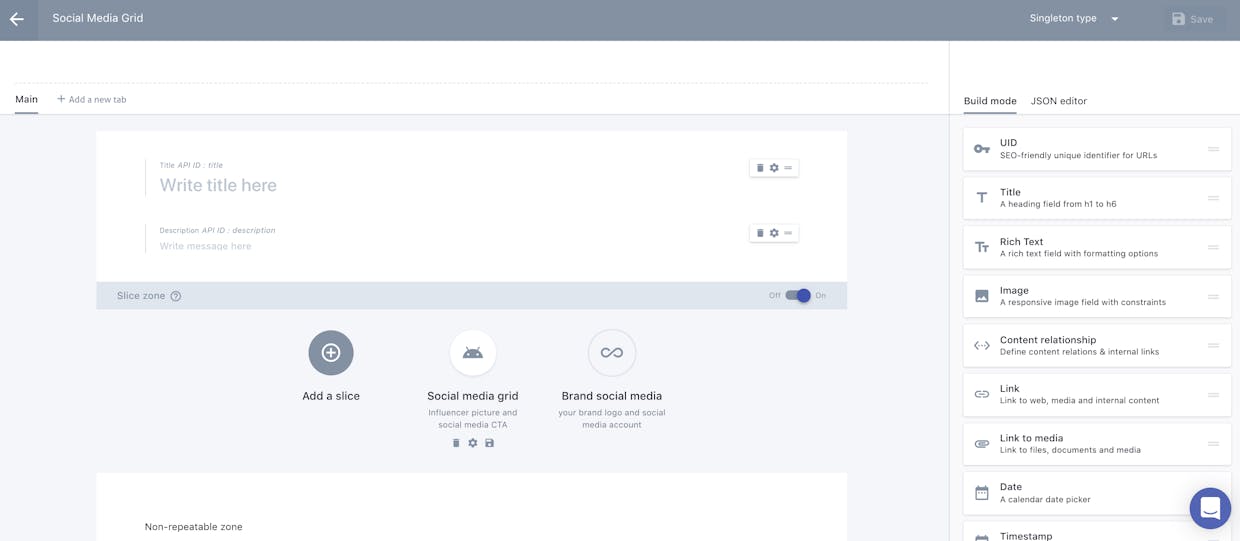Grab the Content relationship drag handle

[x=1213, y=346]
